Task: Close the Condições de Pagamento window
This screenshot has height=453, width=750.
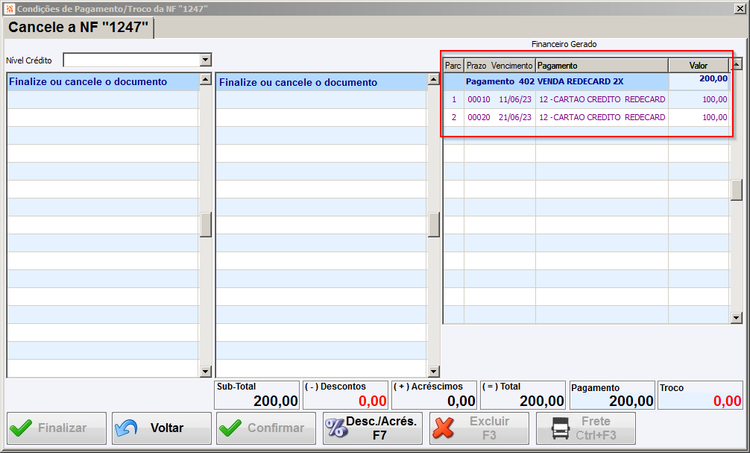Action: [739, 9]
